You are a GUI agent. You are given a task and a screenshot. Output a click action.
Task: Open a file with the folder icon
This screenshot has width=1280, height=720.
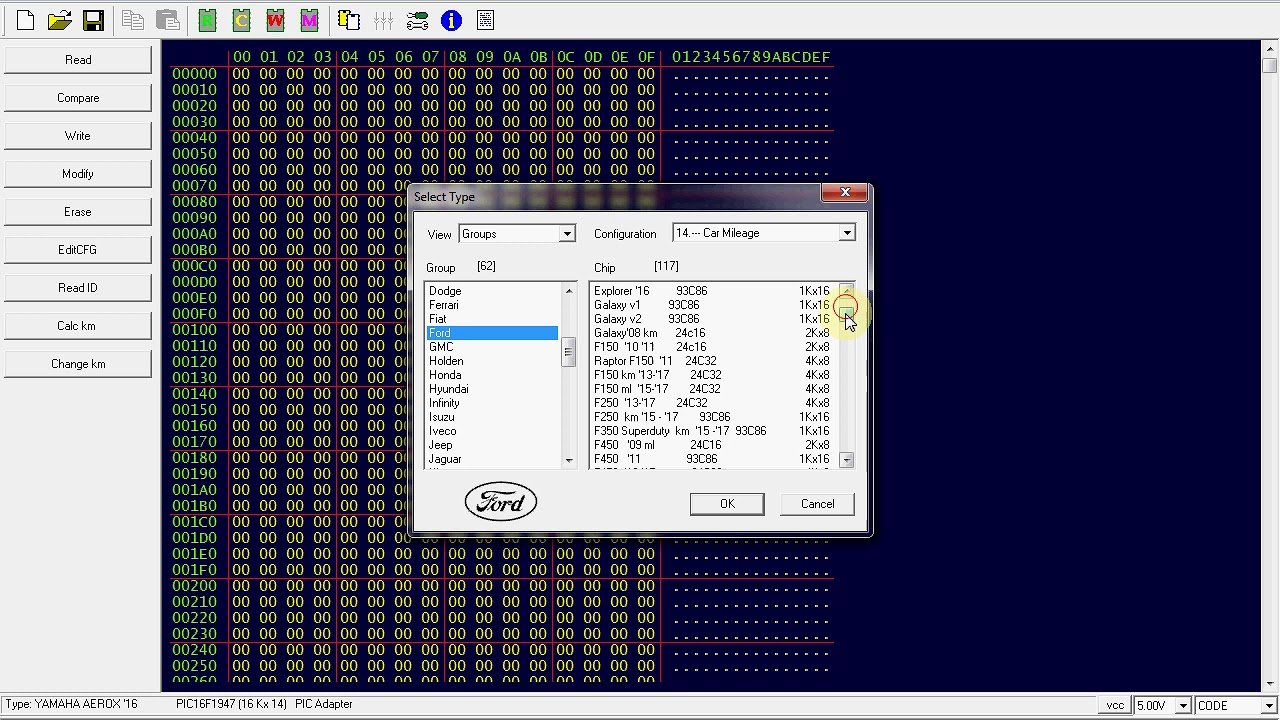tap(59, 20)
